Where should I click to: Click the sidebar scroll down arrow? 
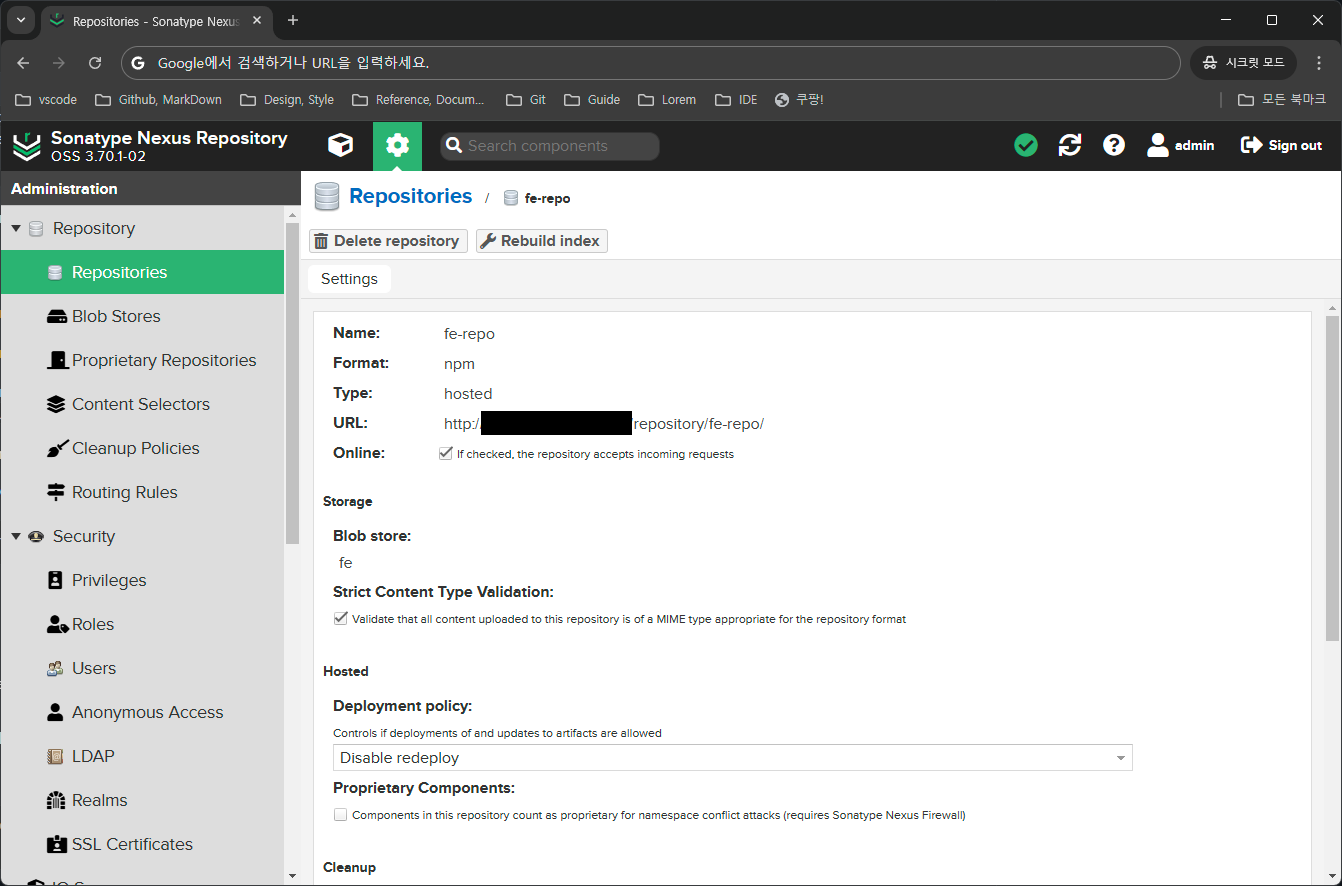292,876
